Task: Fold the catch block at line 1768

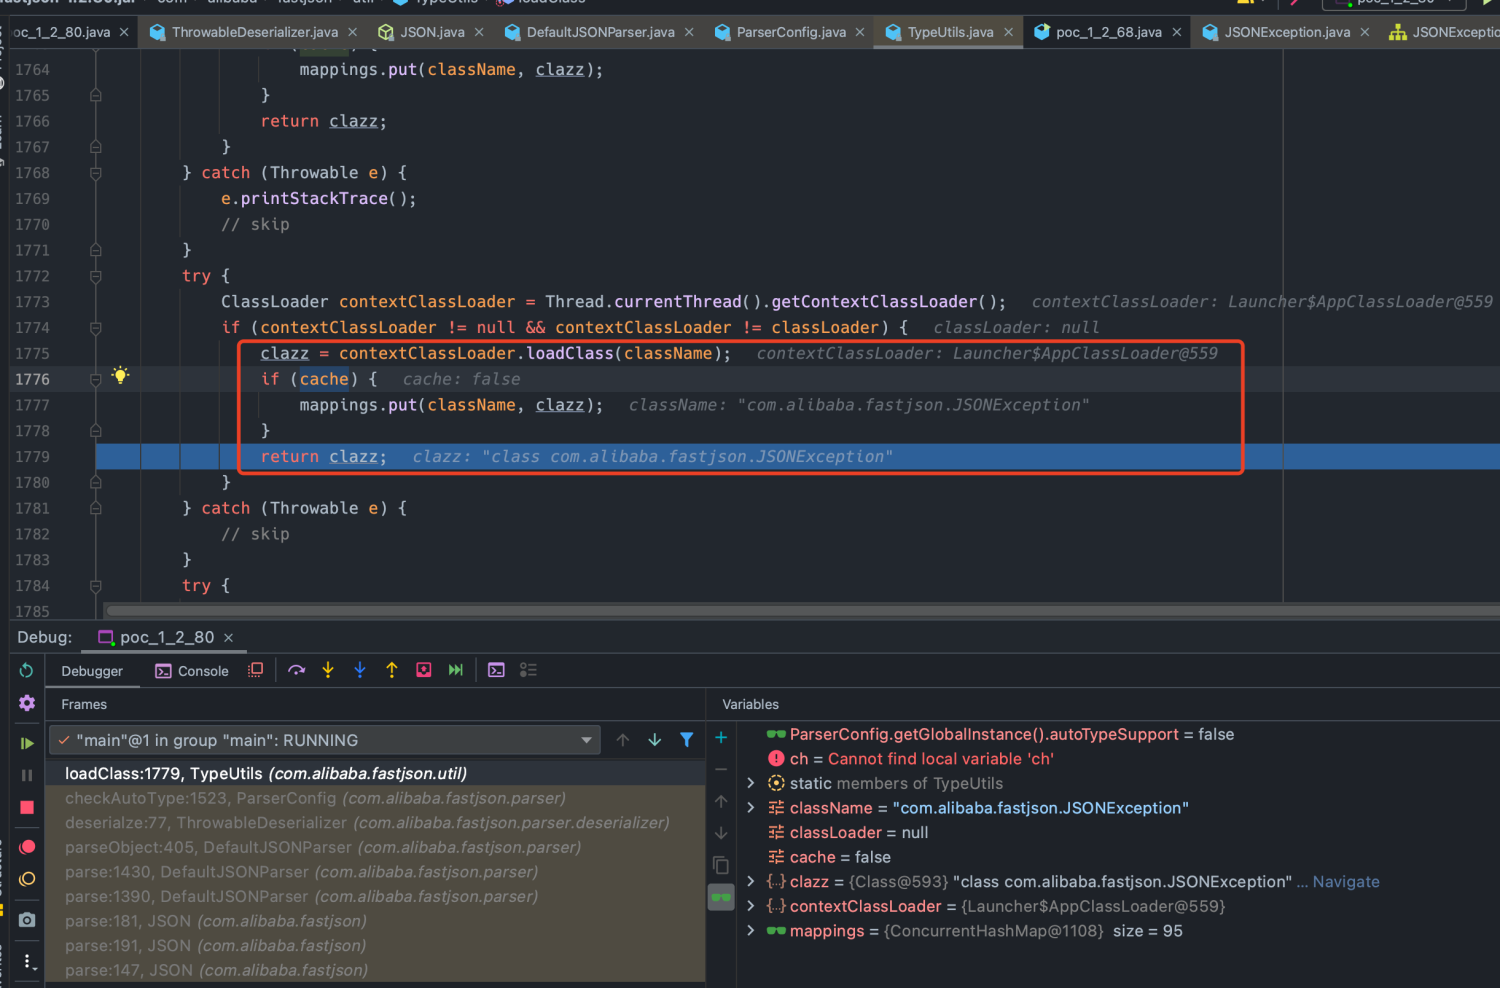Action: point(96,173)
